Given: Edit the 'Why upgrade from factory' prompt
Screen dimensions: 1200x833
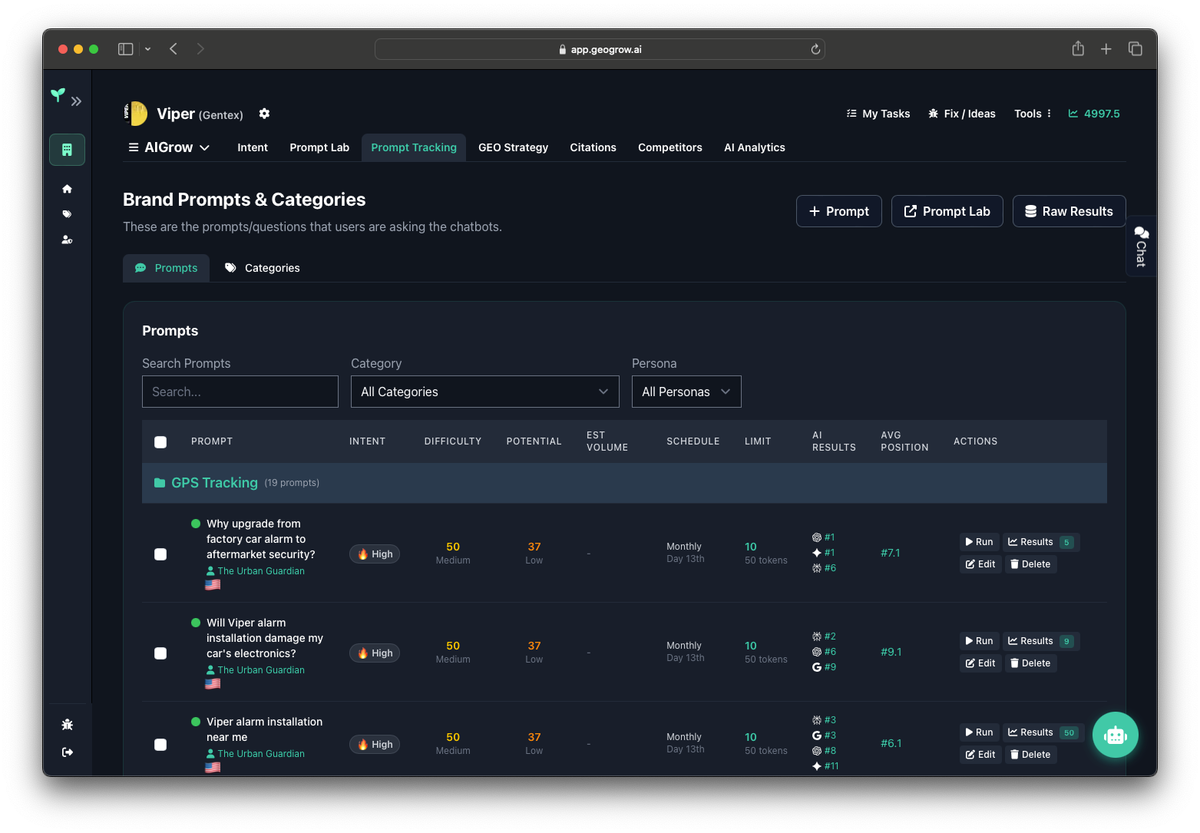Looking at the screenshot, I should click(980, 564).
